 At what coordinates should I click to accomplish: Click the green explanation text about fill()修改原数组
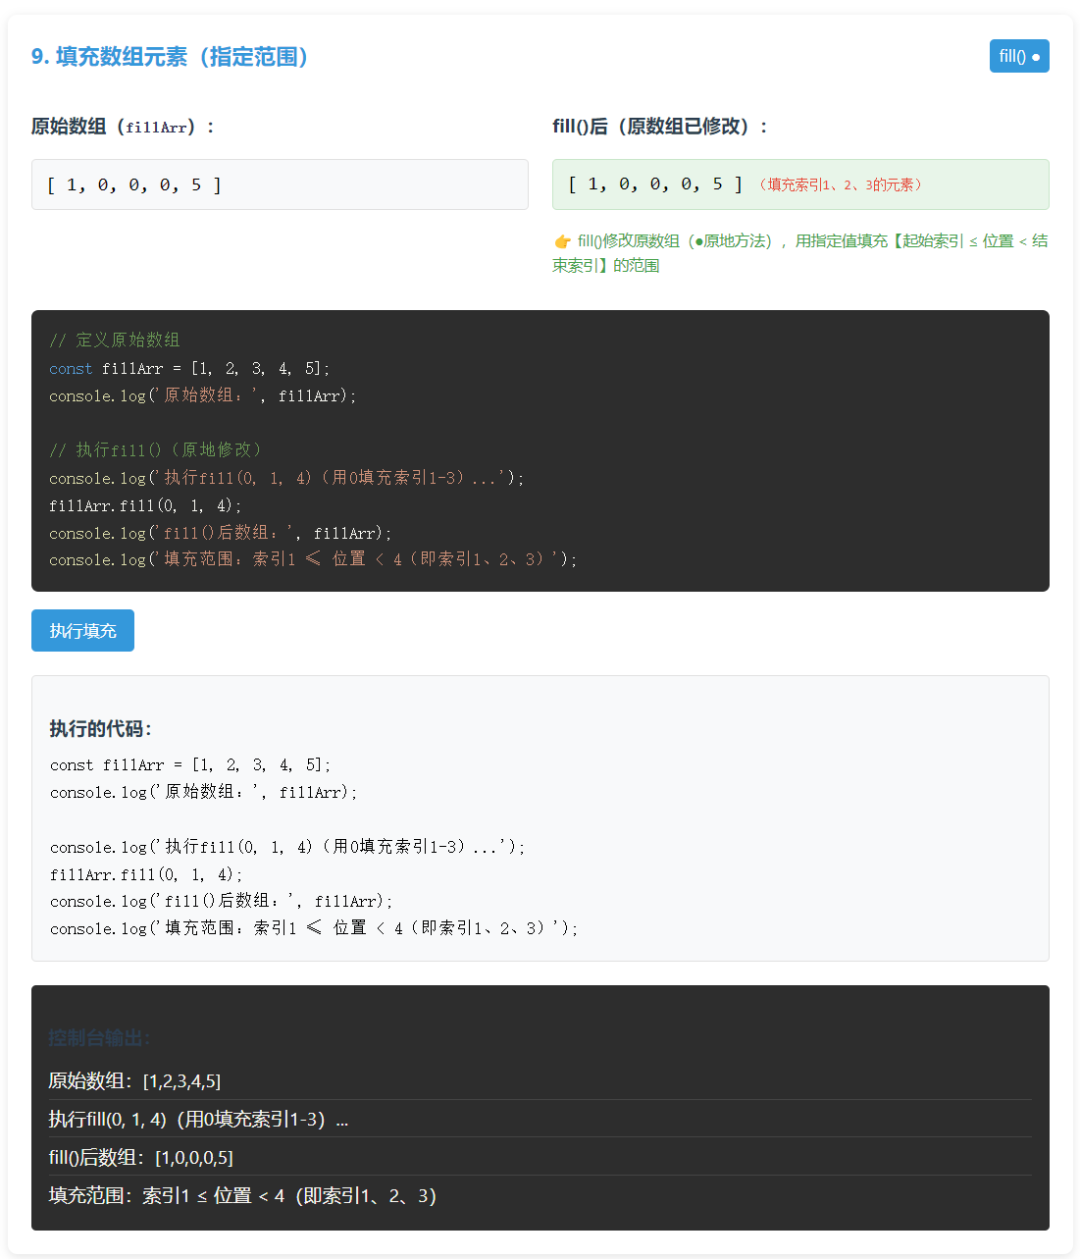(x=800, y=253)
